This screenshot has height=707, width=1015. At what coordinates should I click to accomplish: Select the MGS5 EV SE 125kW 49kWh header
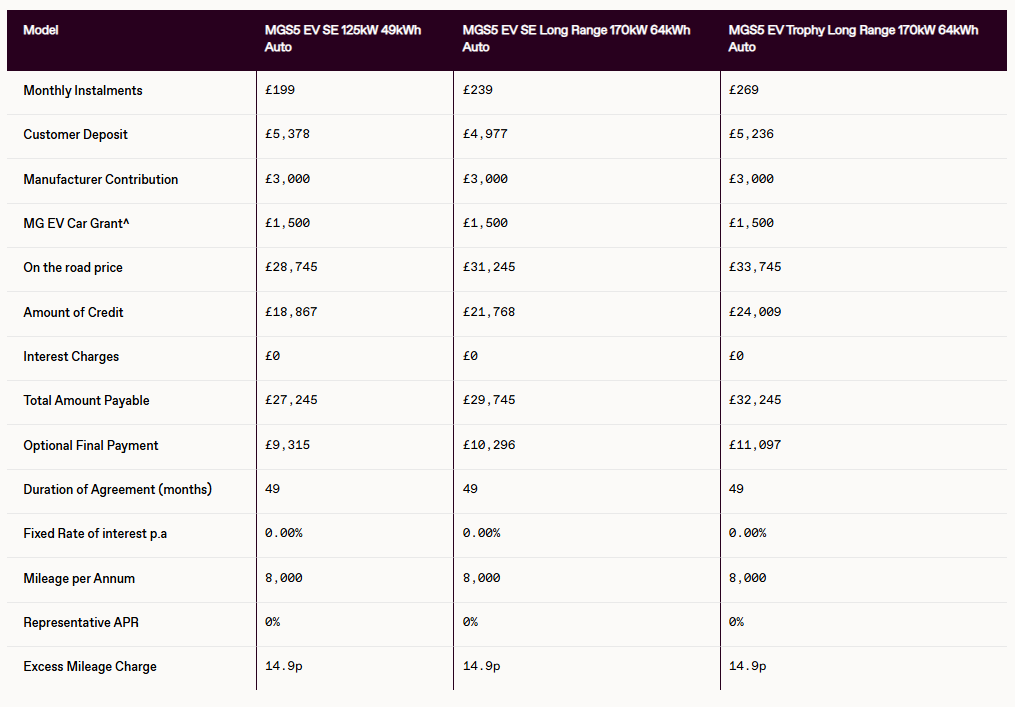[343, 38]
